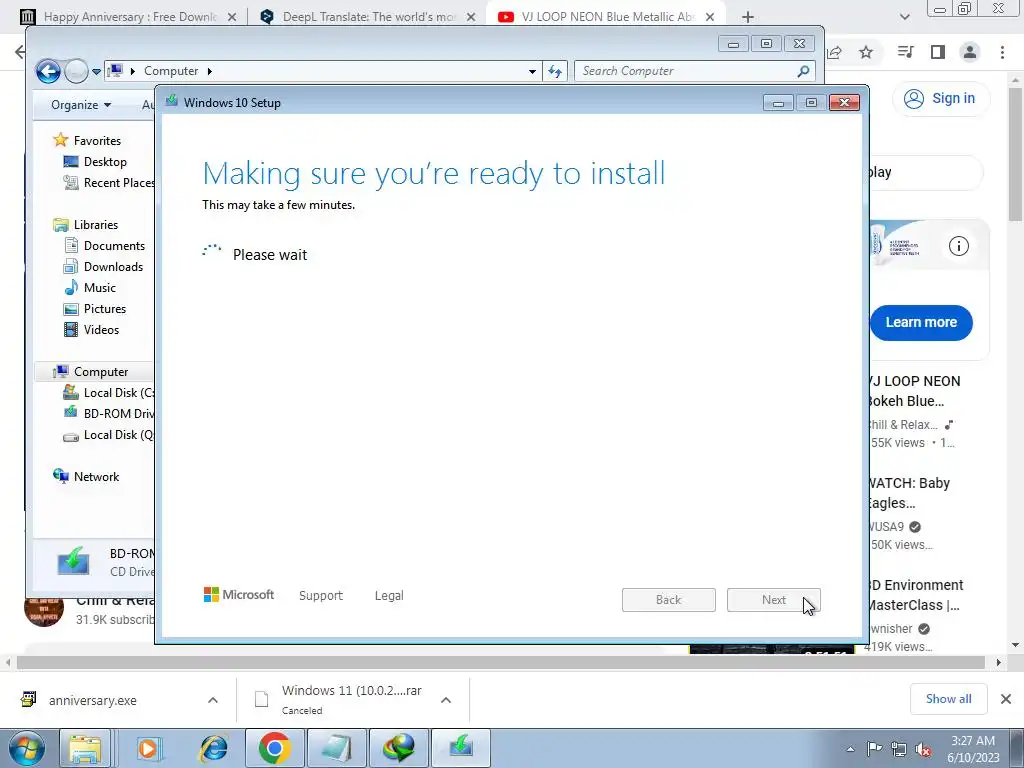Viewport: 1024px width, 768px height.
Task: Click the Chrome share page icon
Action: coord(835,52)
